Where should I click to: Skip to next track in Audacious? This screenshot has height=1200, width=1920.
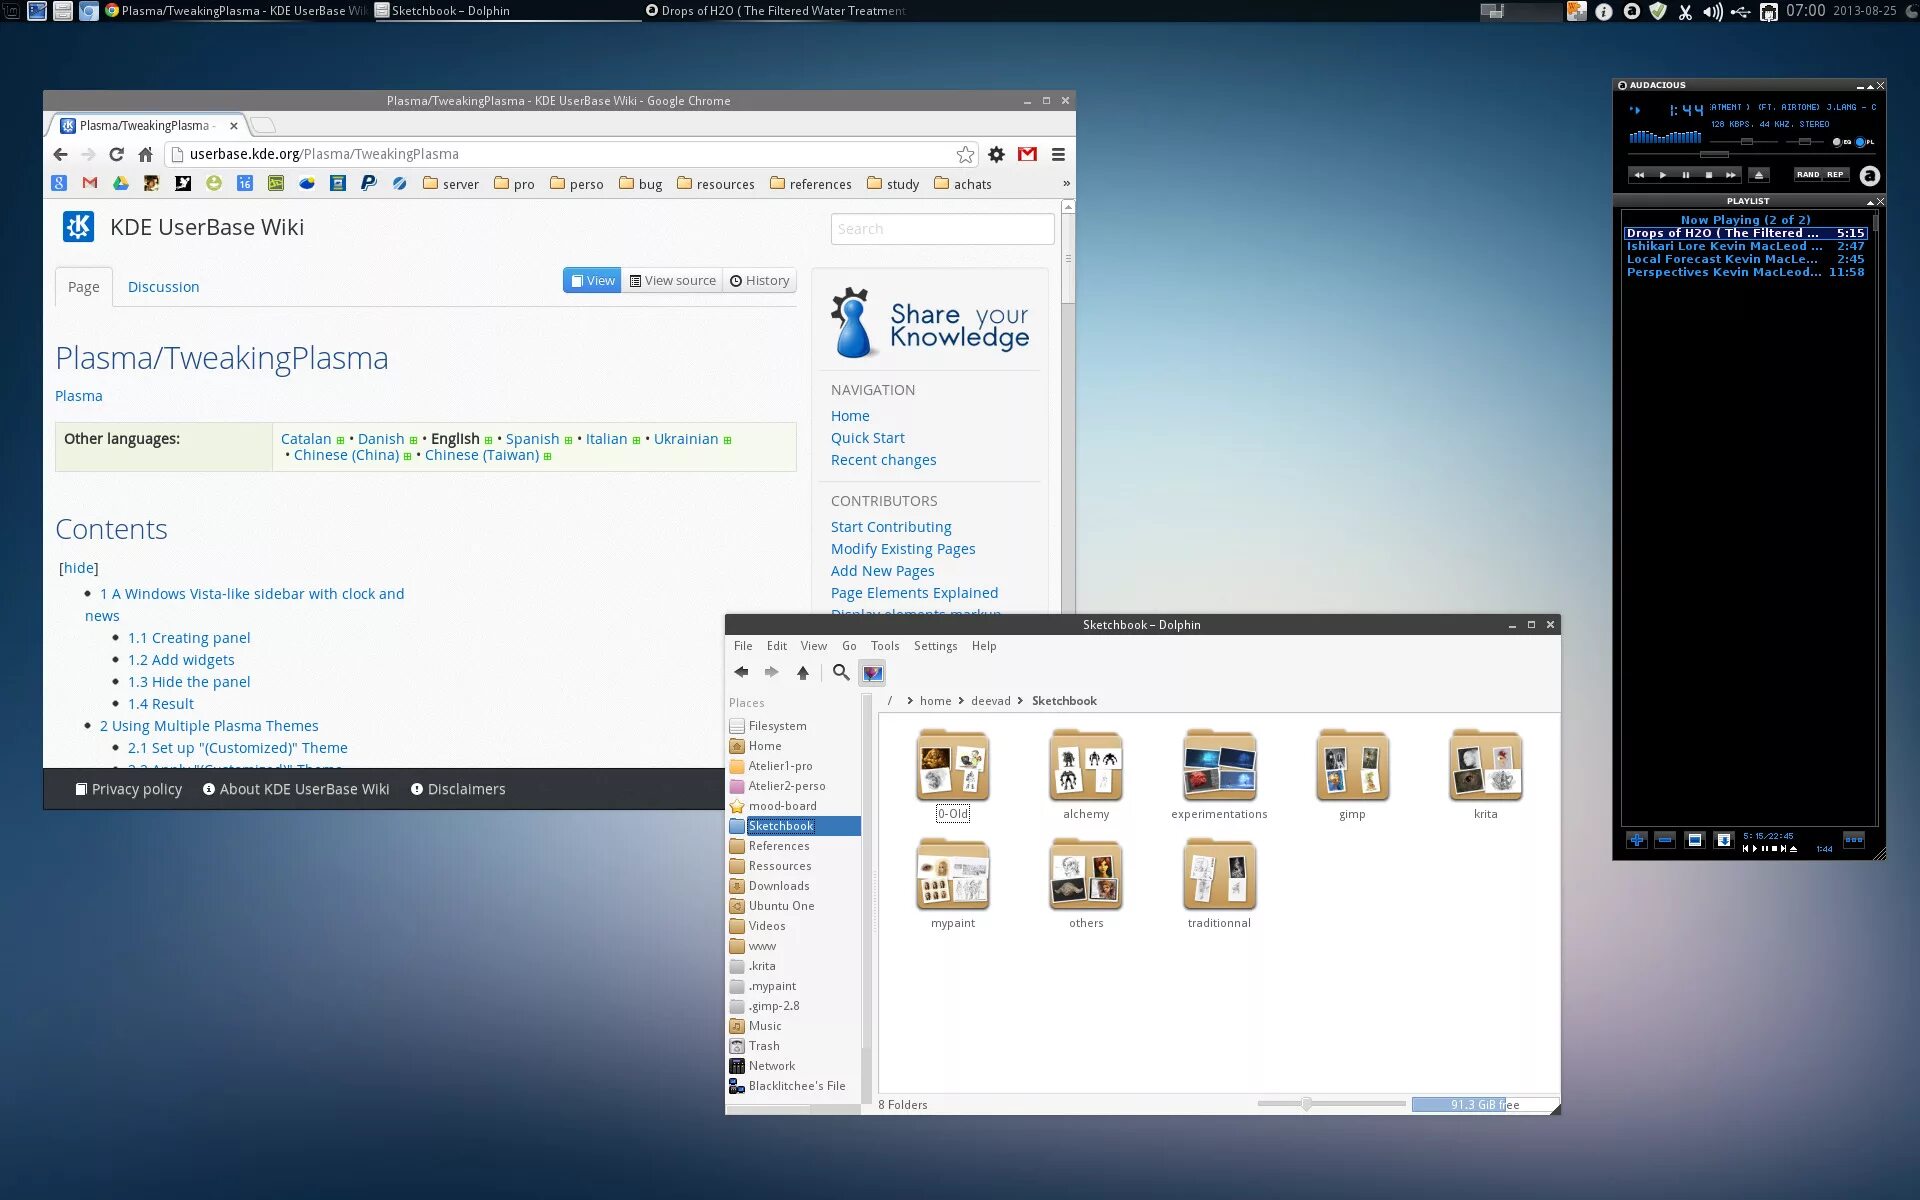point(1731,175)
